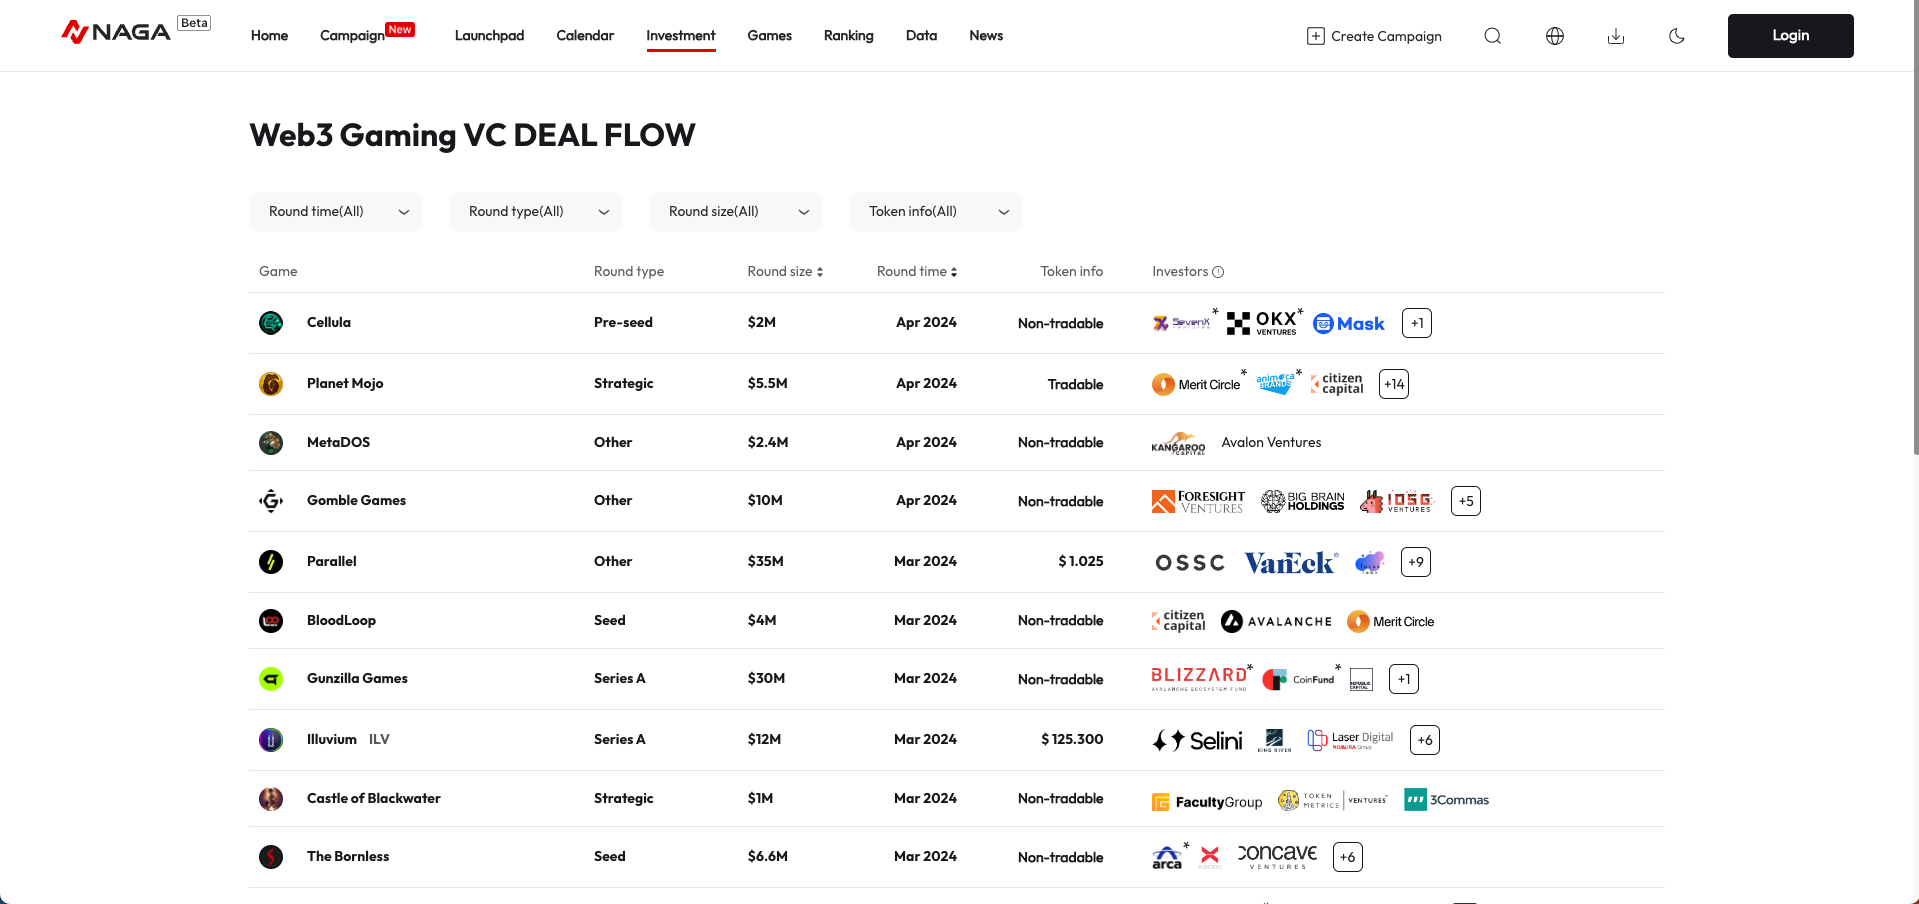Image resolution: width=1919 pixels, height=904 pixels.
Task: Open the Round size(All) dropdown
Action: [736, 212]
